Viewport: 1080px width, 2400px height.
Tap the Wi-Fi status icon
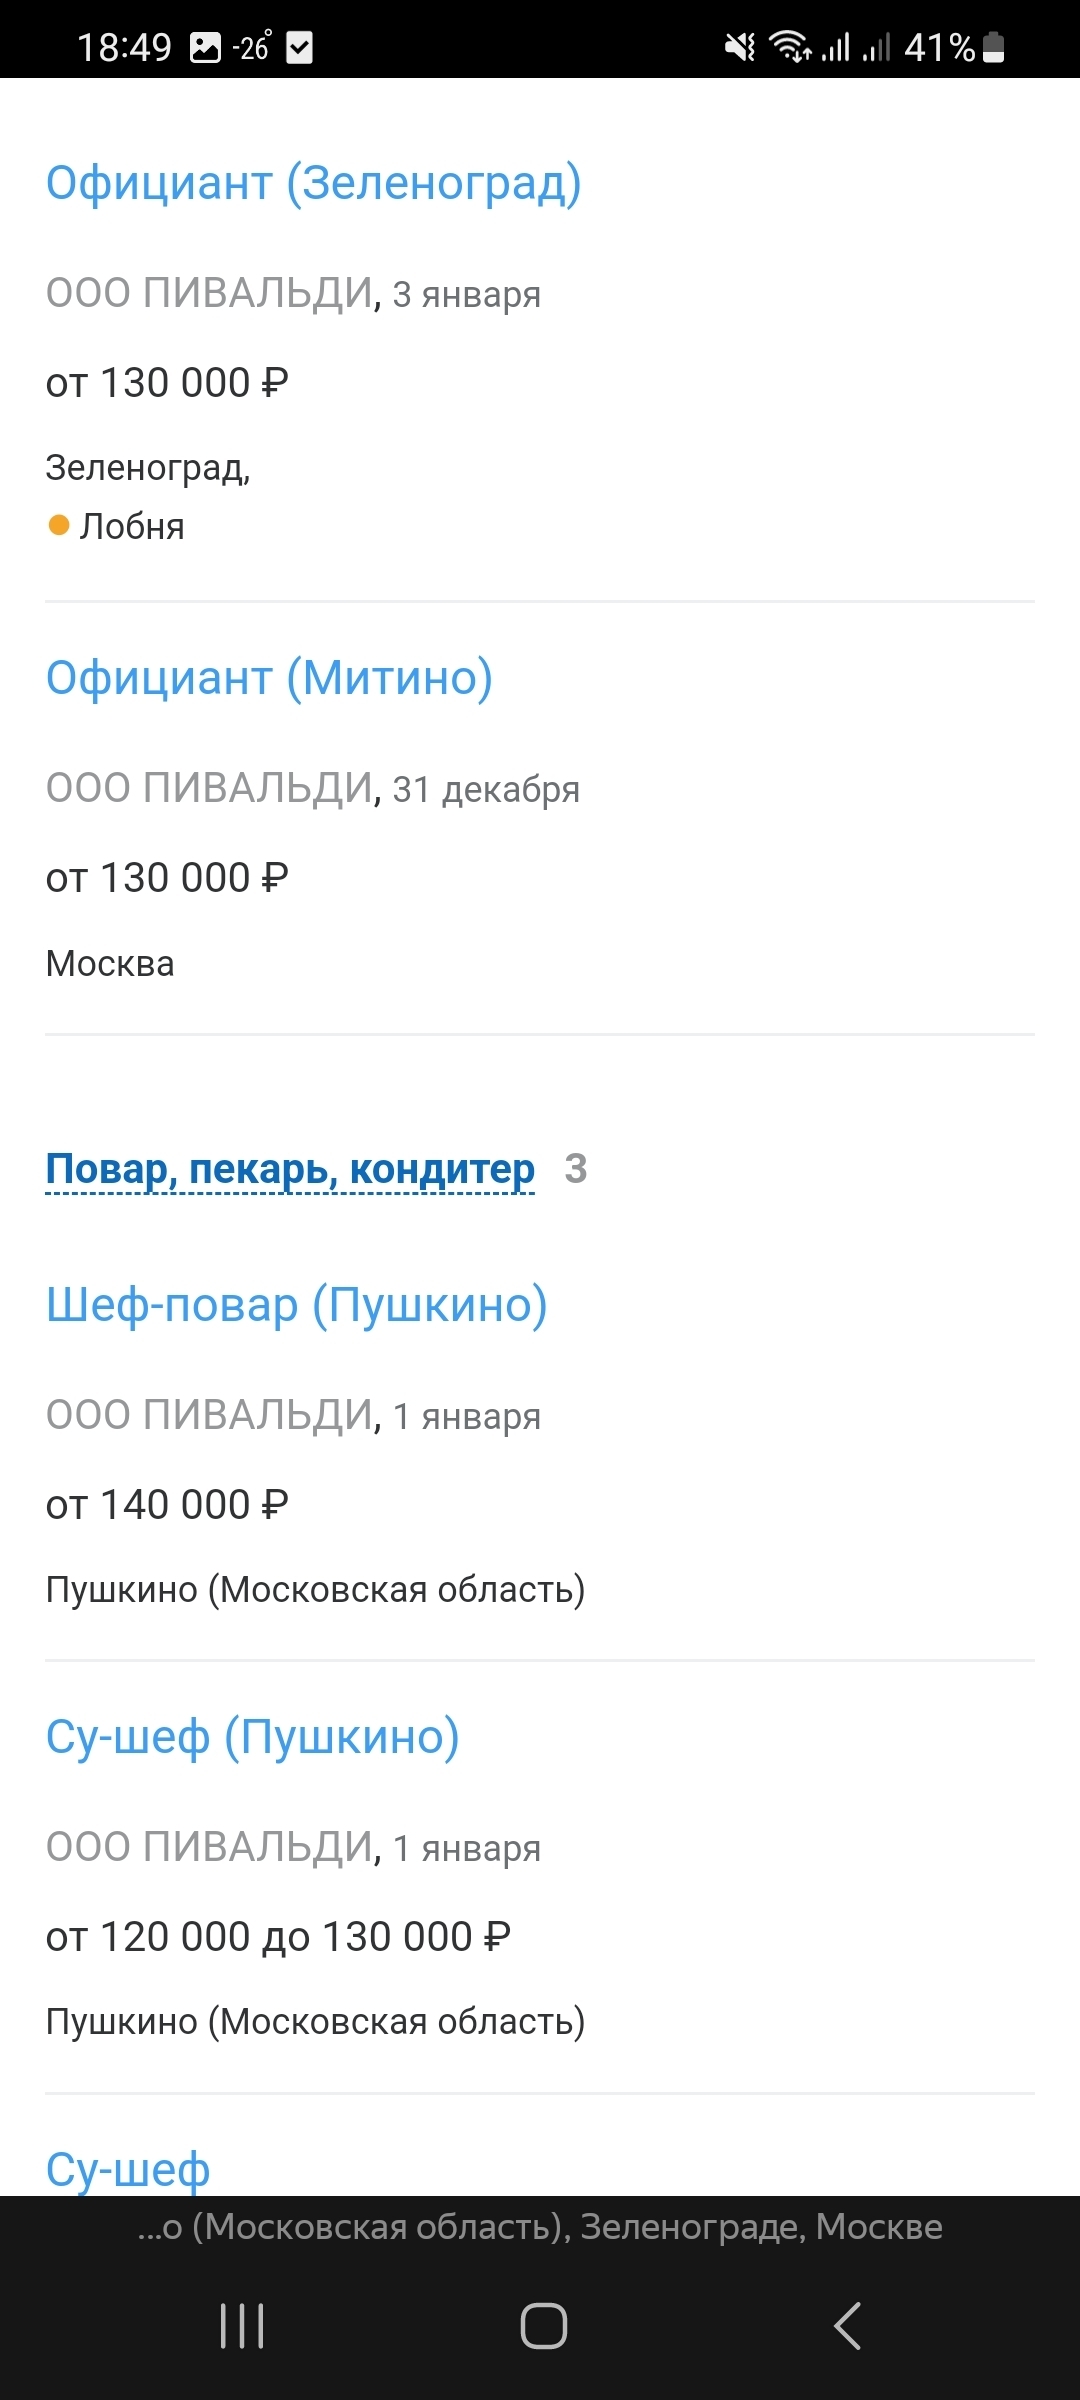pos(790,47)
